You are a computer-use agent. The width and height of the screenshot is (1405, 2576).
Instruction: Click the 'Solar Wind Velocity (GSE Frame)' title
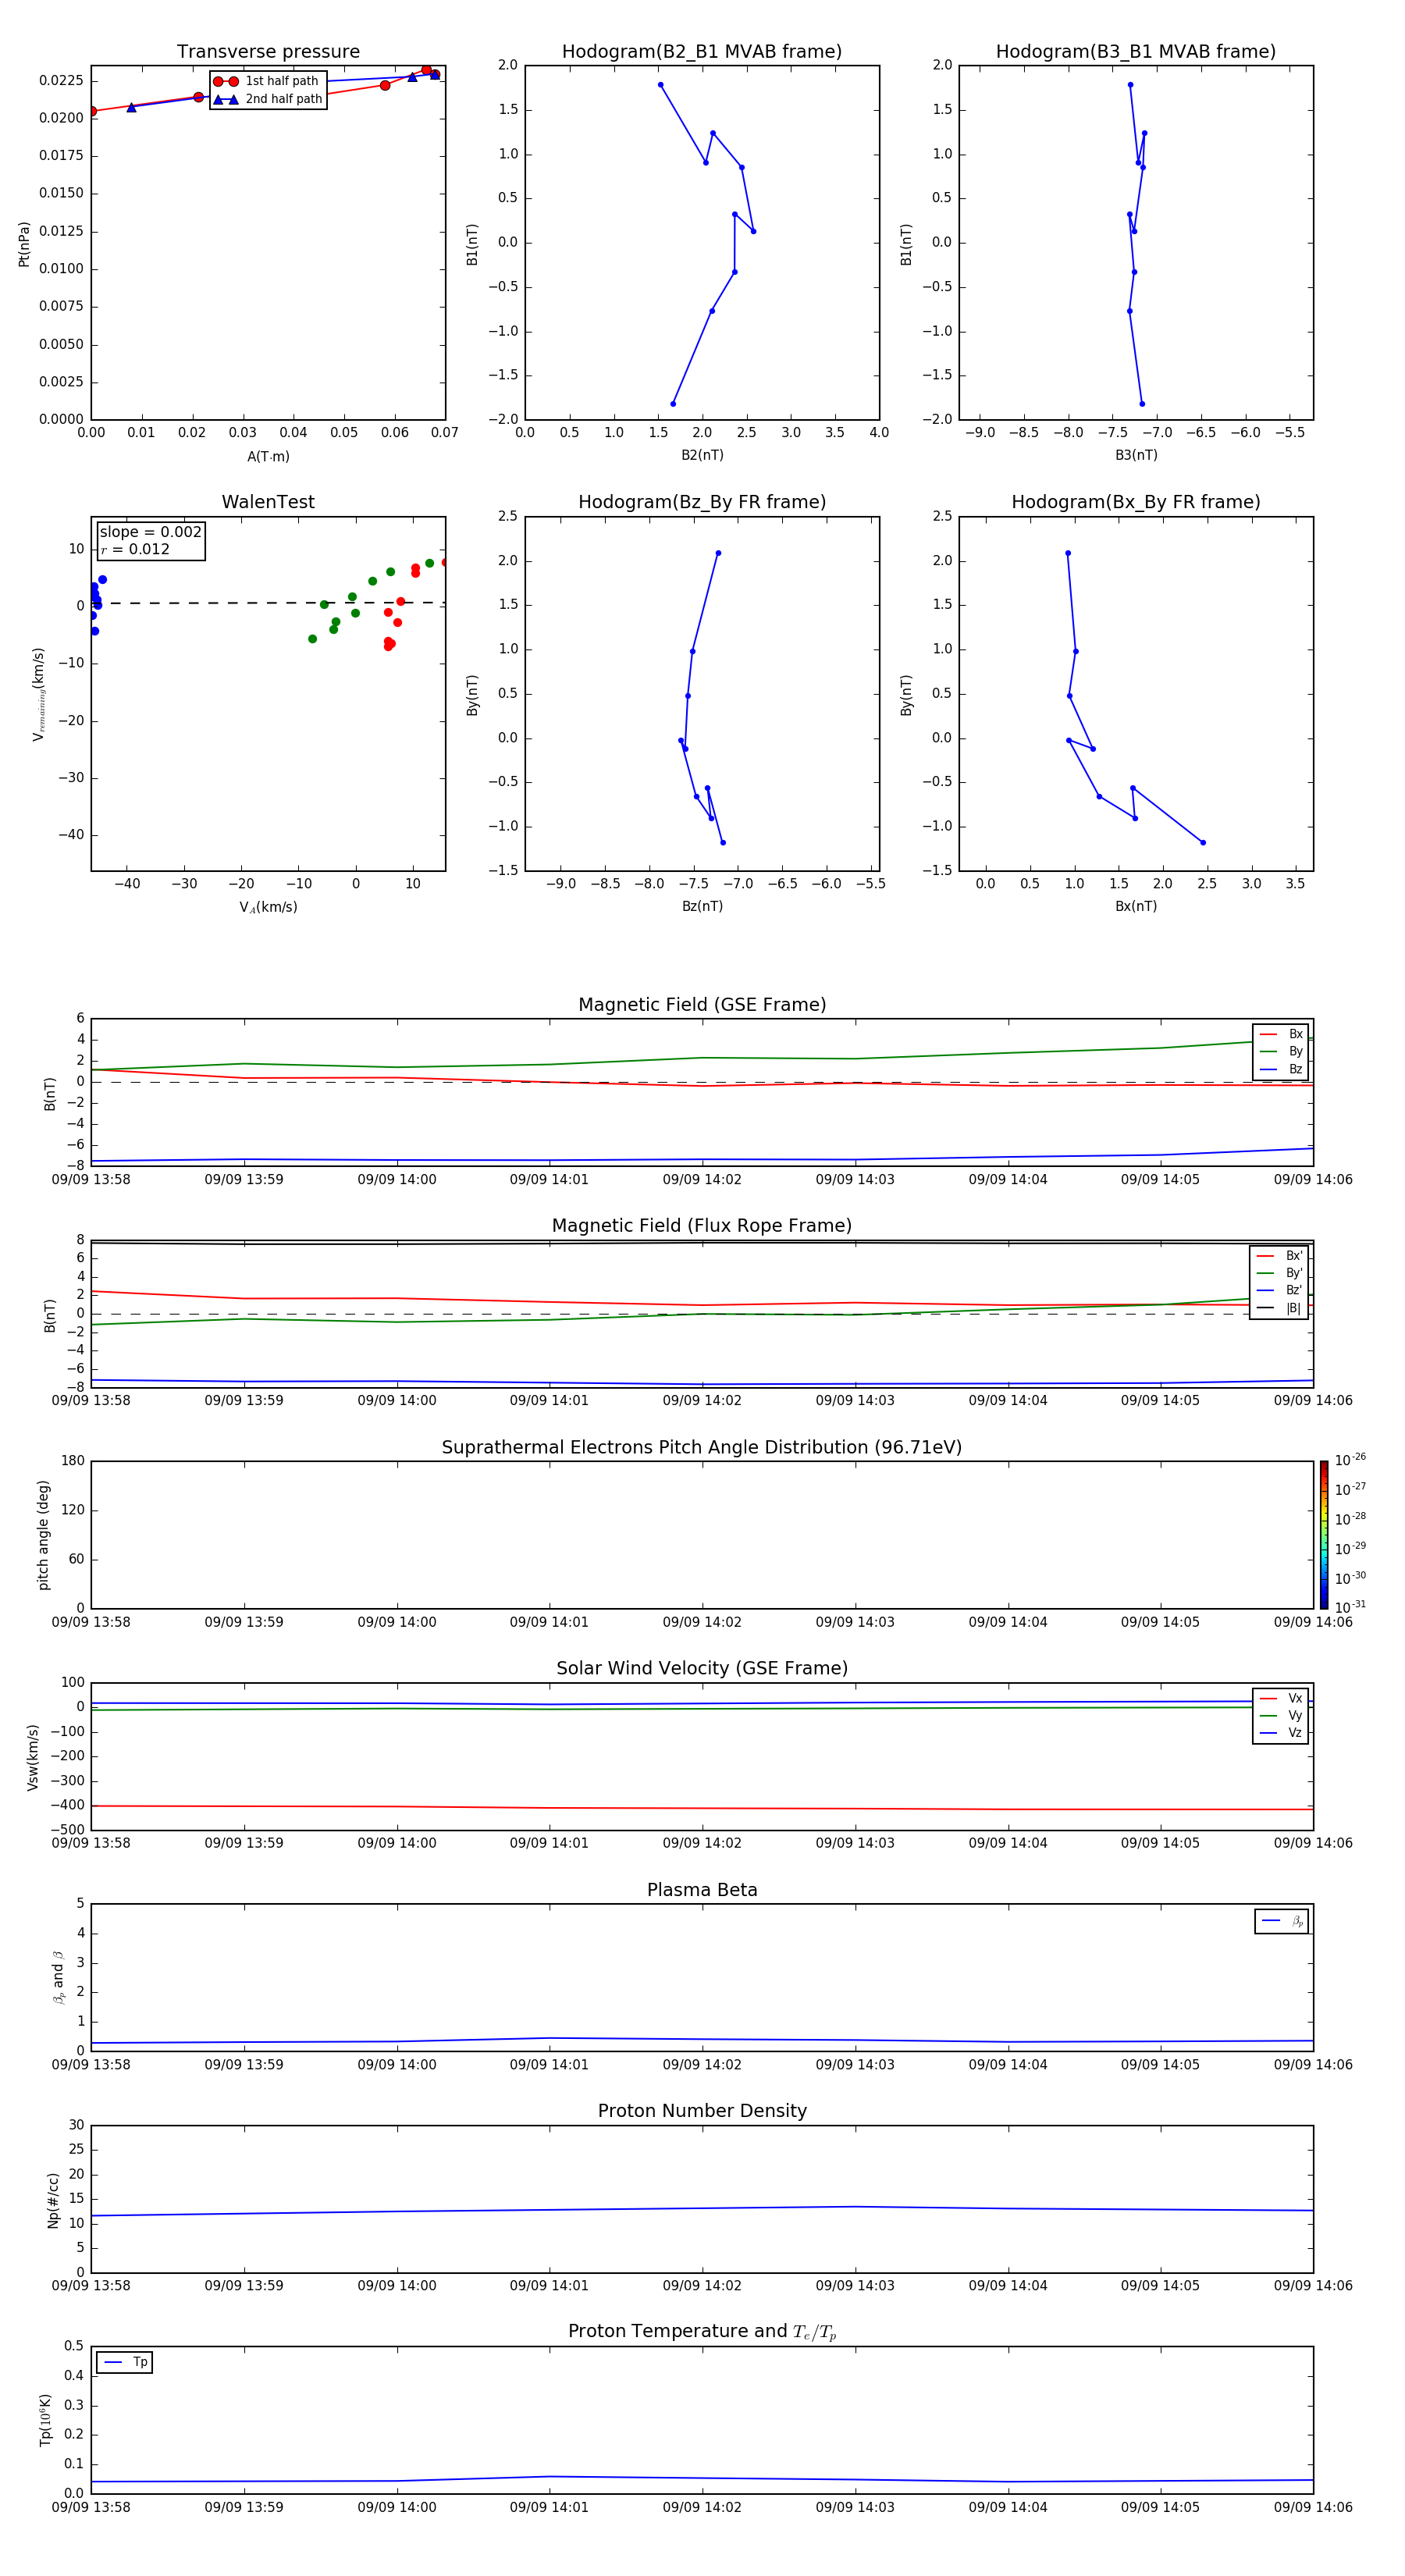(x=702, y=1669)
